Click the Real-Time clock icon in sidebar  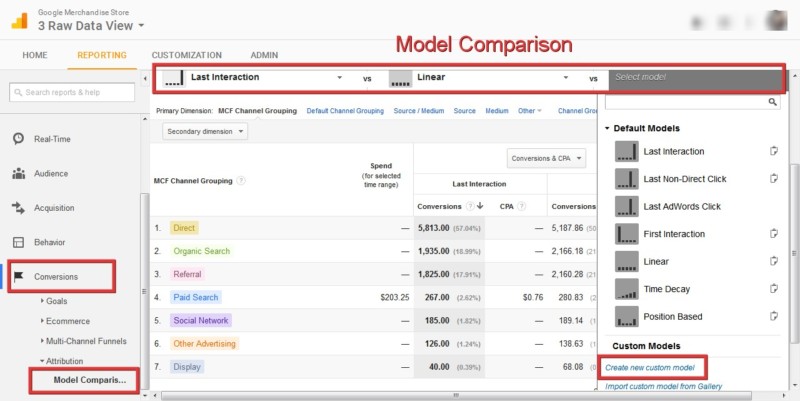point(19,139)
